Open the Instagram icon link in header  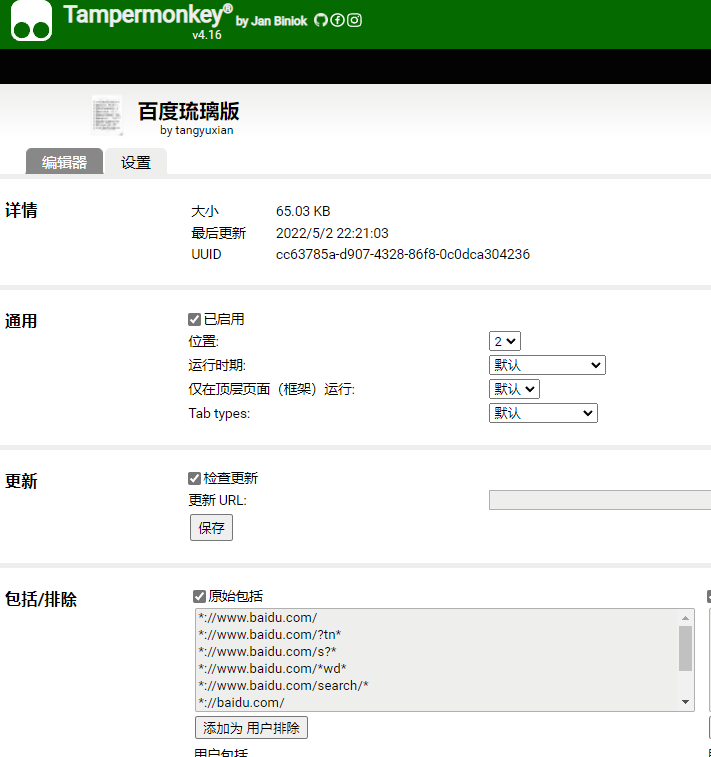354,20
